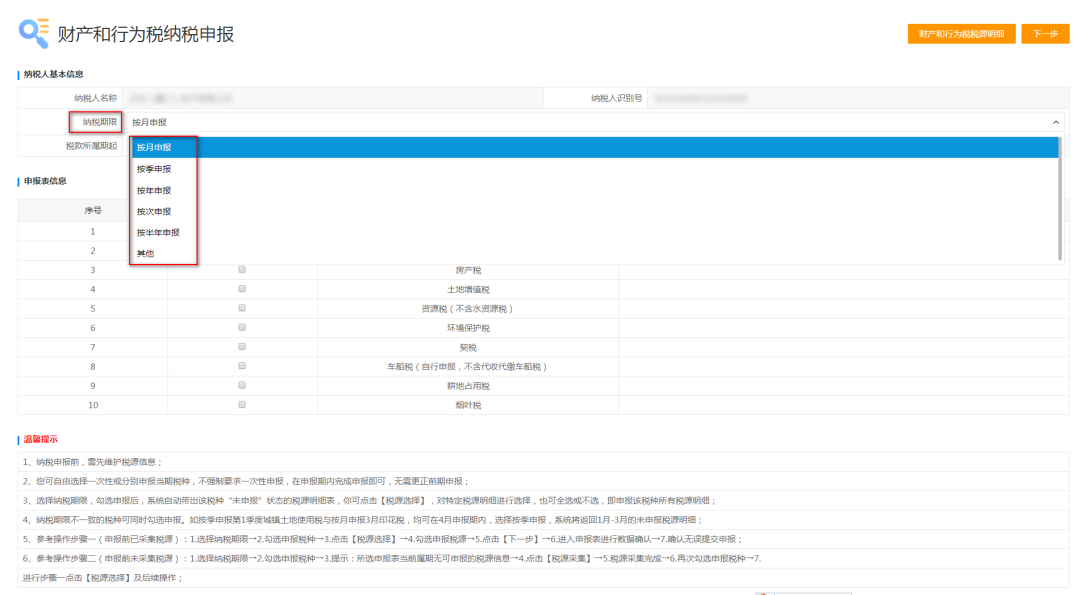Tick the checkbox for 土地增值税
1080x595 pixels.
coord(242,289)
